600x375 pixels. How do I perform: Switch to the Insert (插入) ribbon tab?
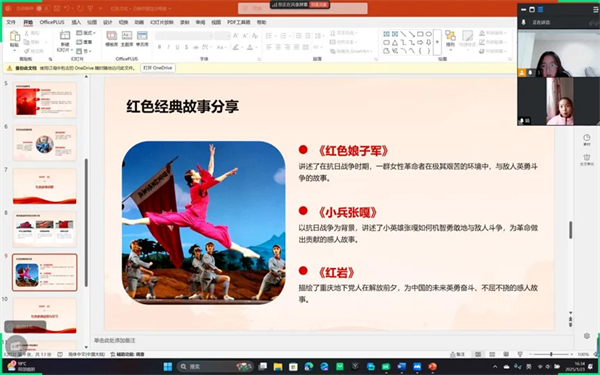tap(76, 22)
